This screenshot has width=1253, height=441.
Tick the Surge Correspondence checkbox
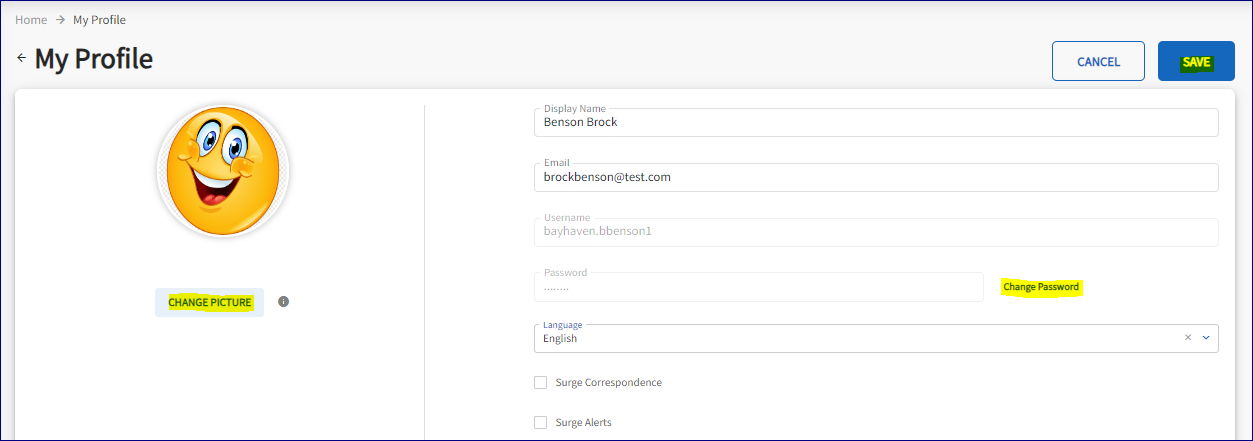click(x=541, y=382)
